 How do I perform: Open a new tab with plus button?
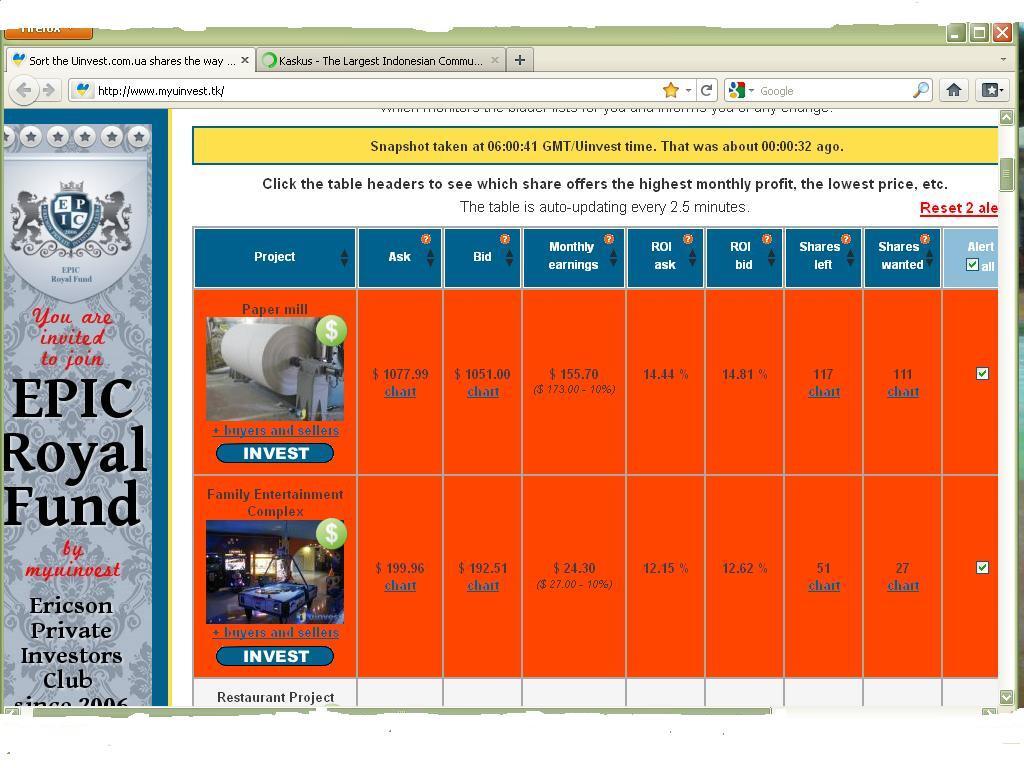520,60
